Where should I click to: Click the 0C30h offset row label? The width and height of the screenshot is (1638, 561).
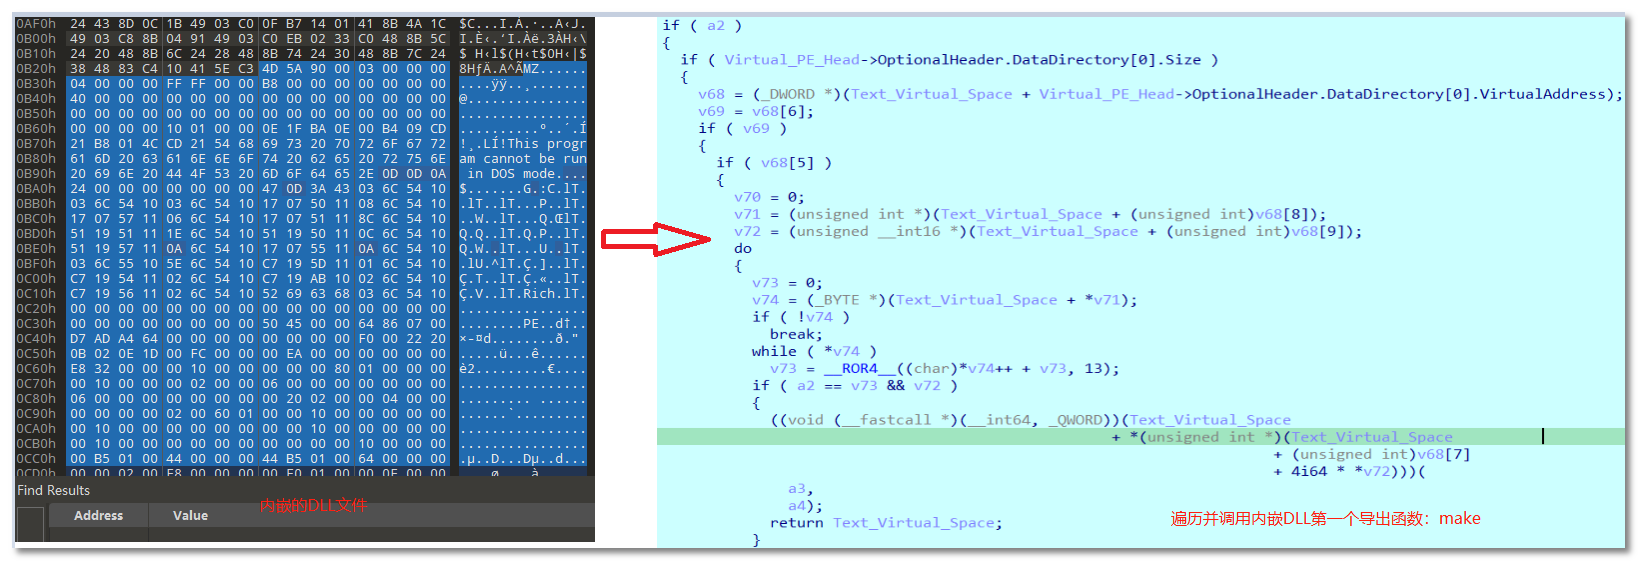(x=36, y=324)
